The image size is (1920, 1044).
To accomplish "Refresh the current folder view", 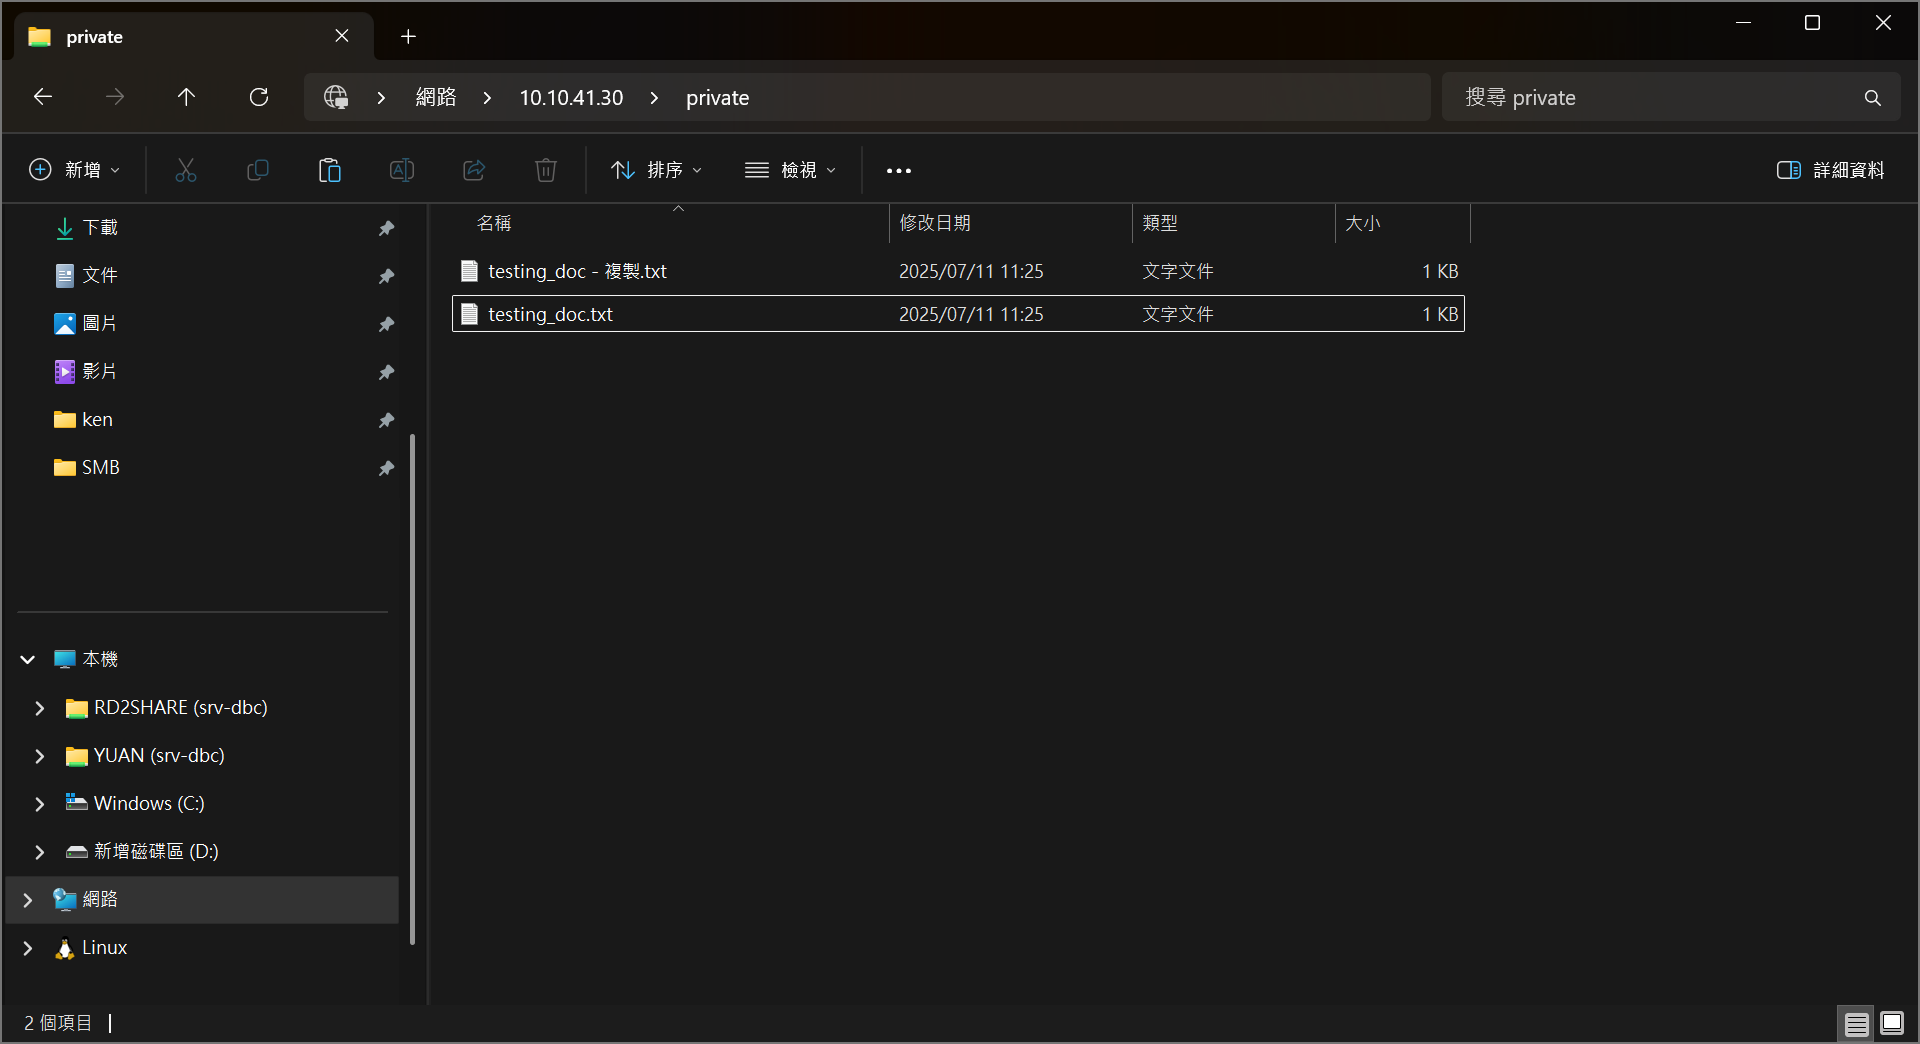I will coord(259,97).
